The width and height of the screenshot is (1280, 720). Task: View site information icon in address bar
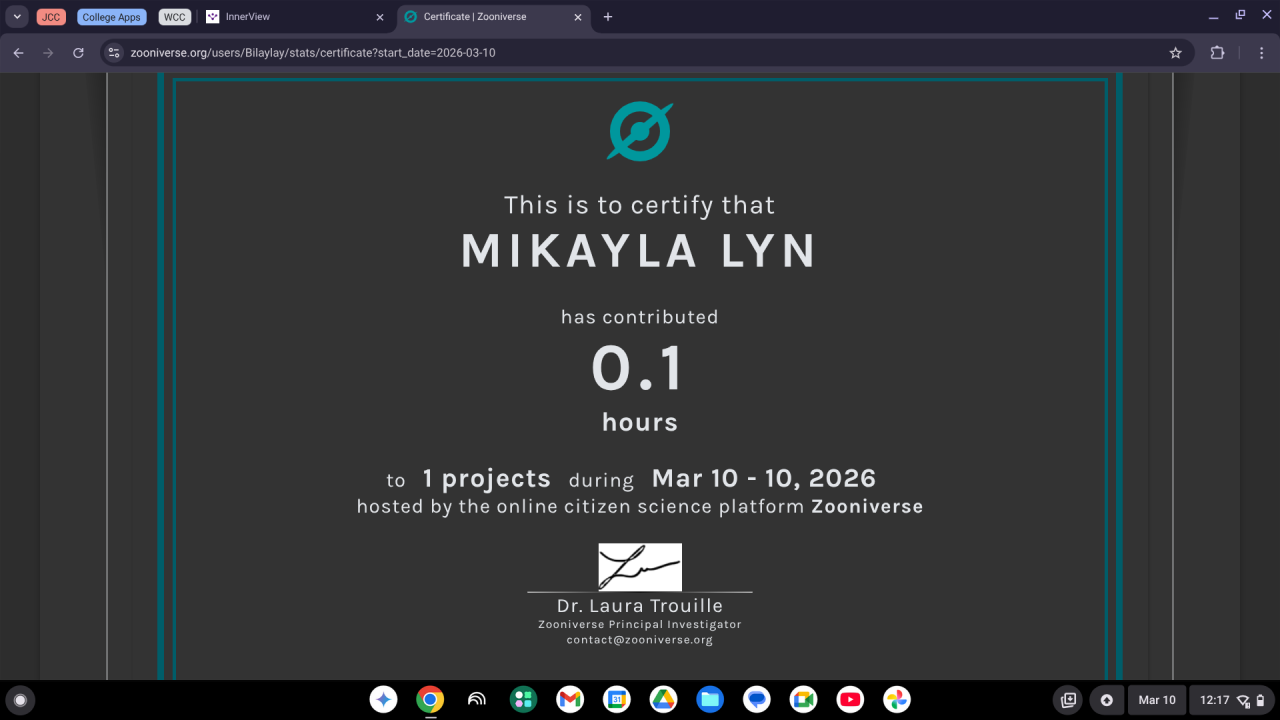pyautogui.click(x=114, y=53)
